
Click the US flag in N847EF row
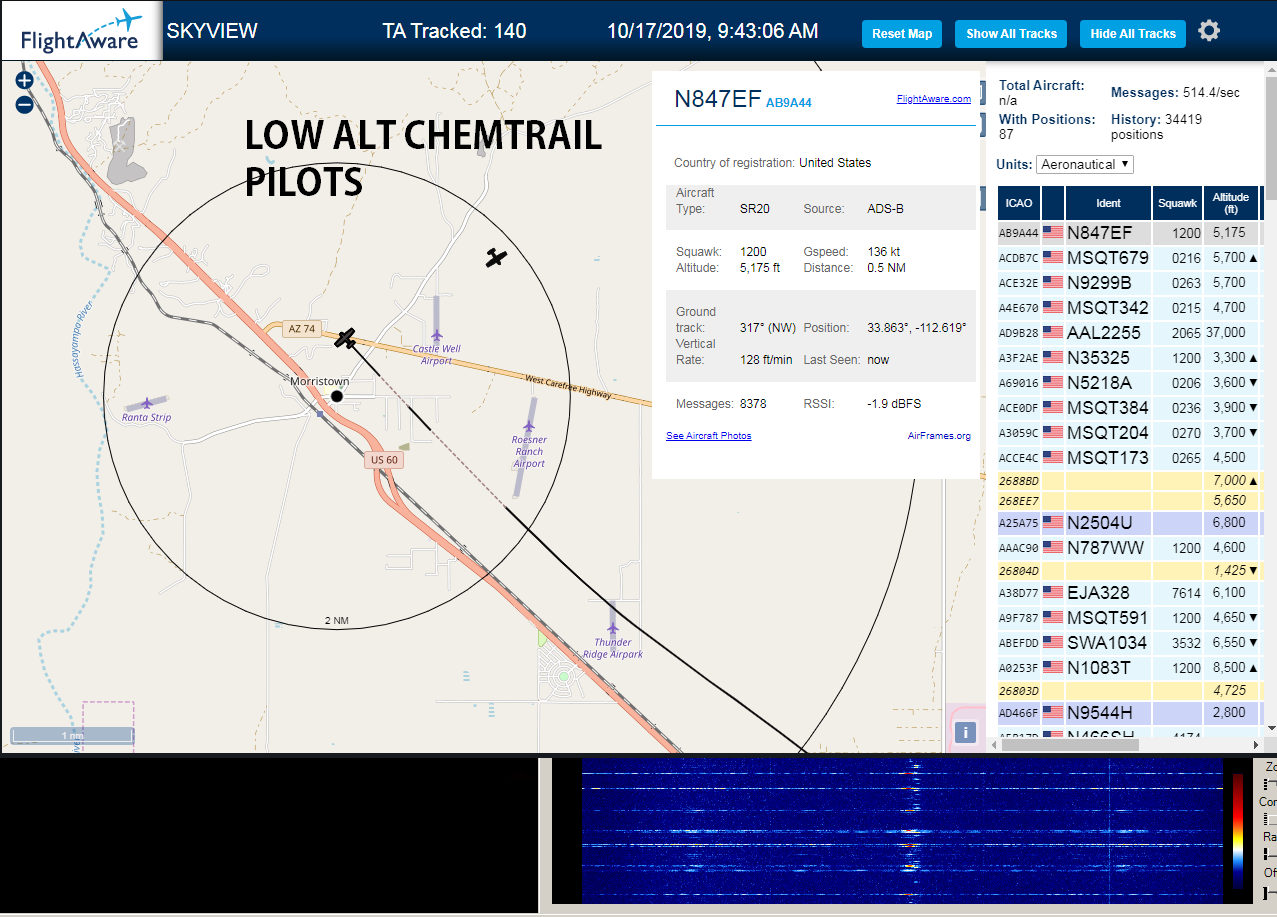[1053, 232]
